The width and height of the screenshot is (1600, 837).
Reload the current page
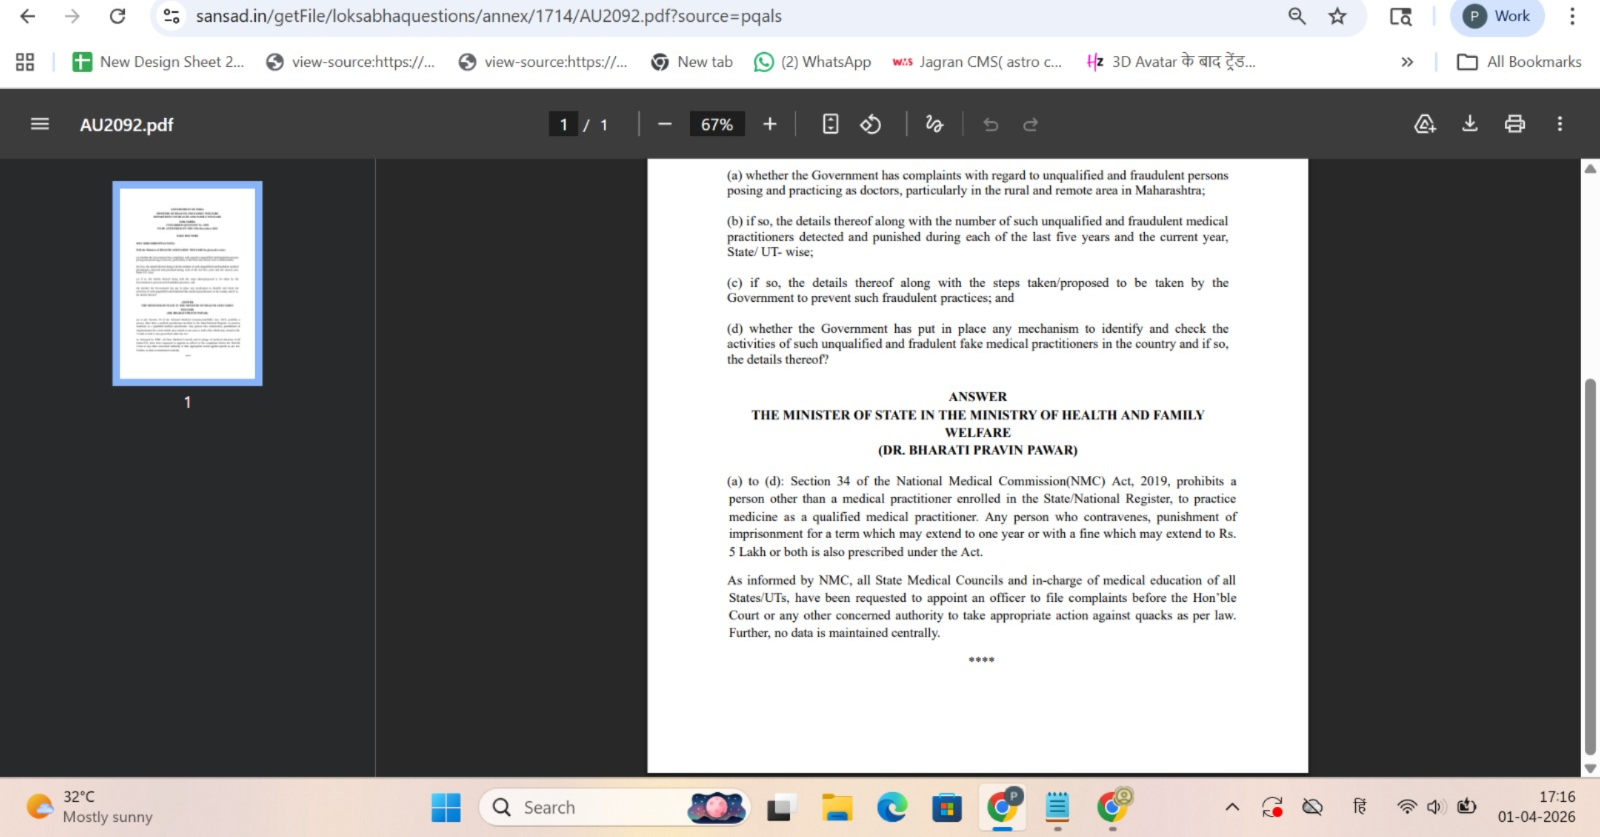click(x=117, y=16)
